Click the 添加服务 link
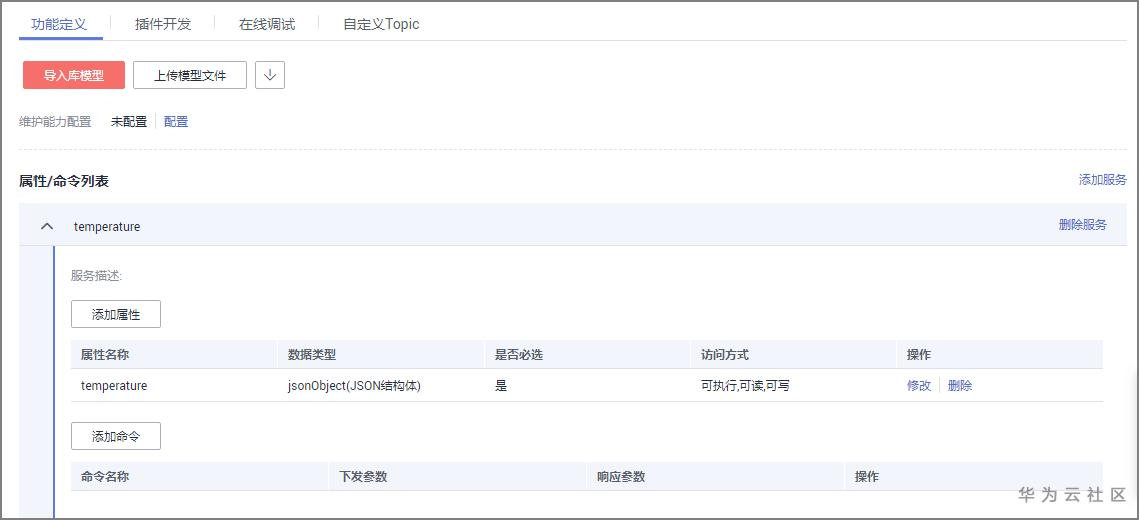1139x520 pixels. [1102, 180]
